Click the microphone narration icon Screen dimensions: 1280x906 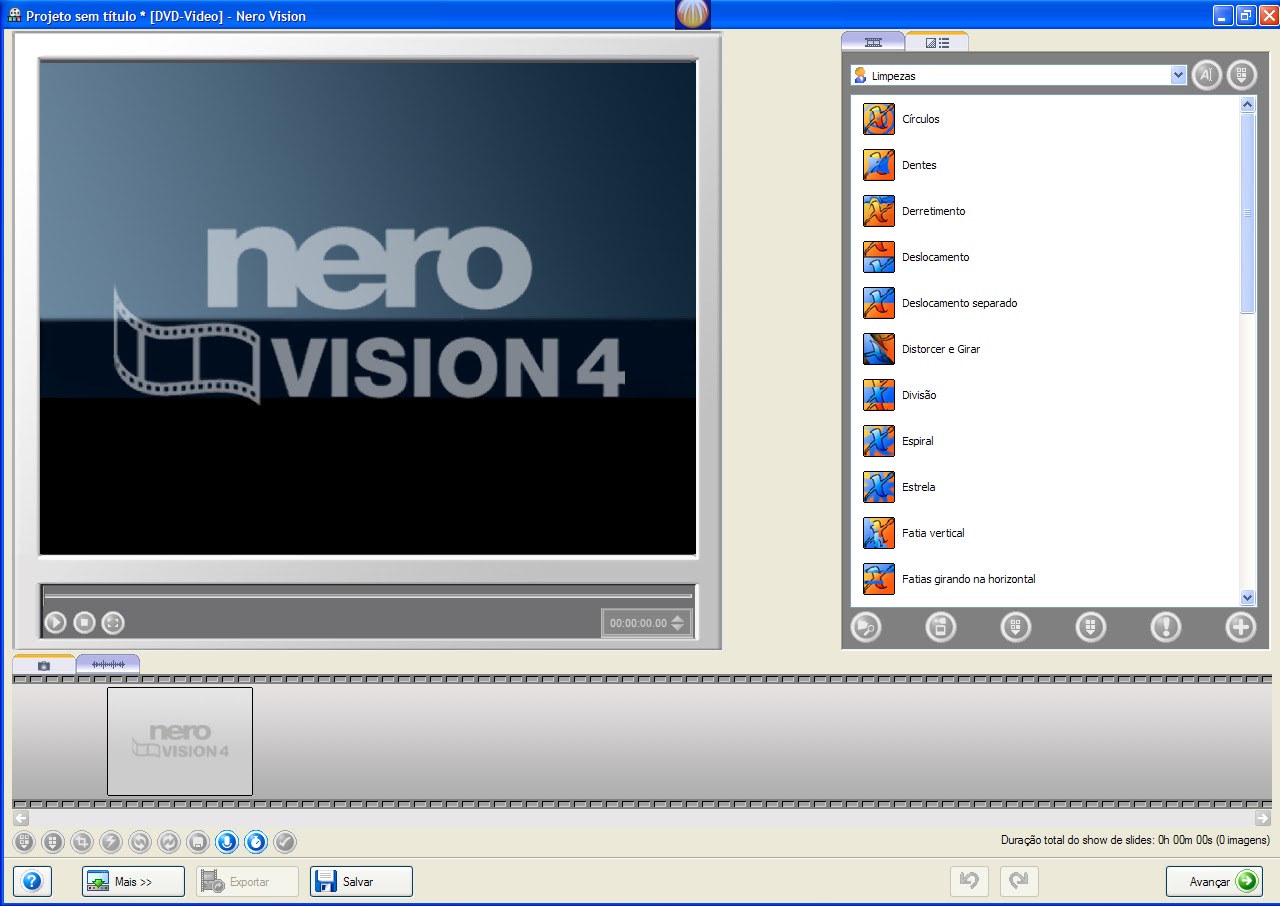point(227,842)
